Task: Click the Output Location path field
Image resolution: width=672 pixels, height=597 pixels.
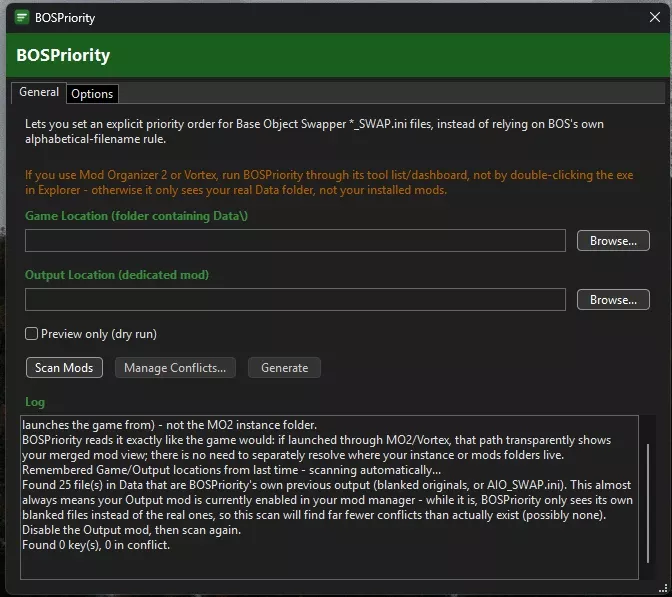Action: [295, 300]
